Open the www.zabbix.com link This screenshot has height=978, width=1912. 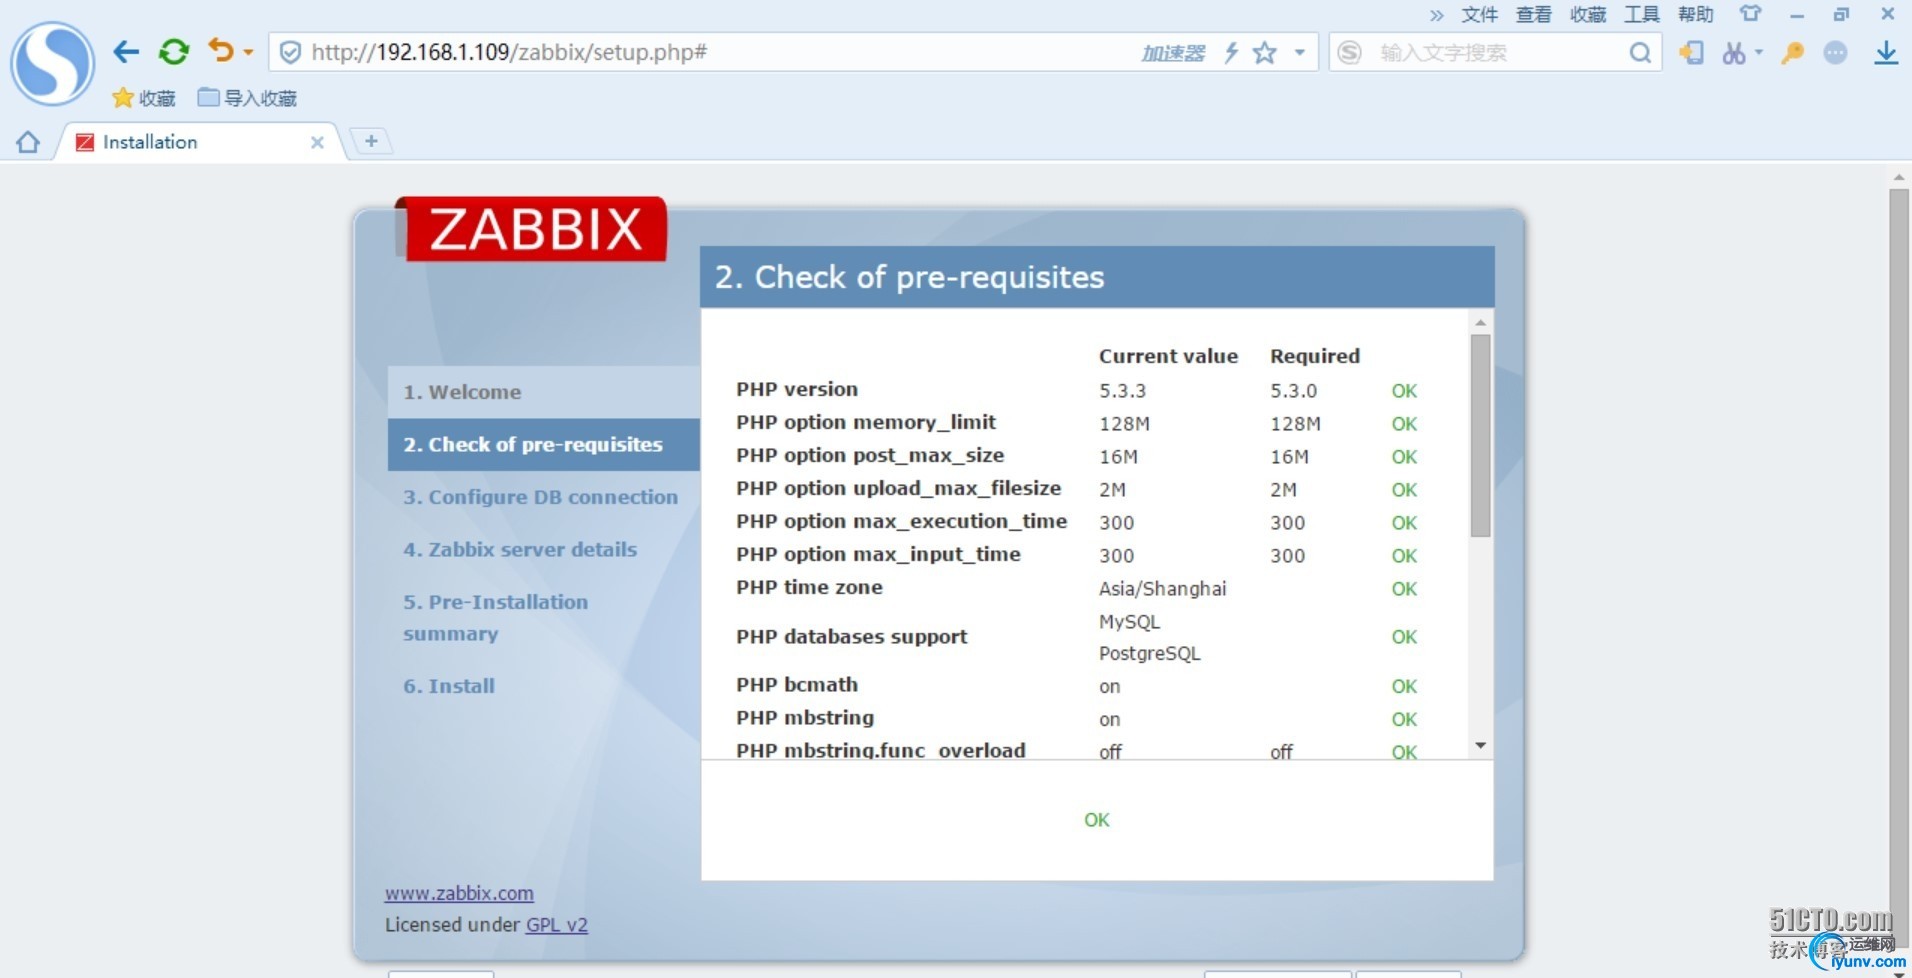coord(459,893)
